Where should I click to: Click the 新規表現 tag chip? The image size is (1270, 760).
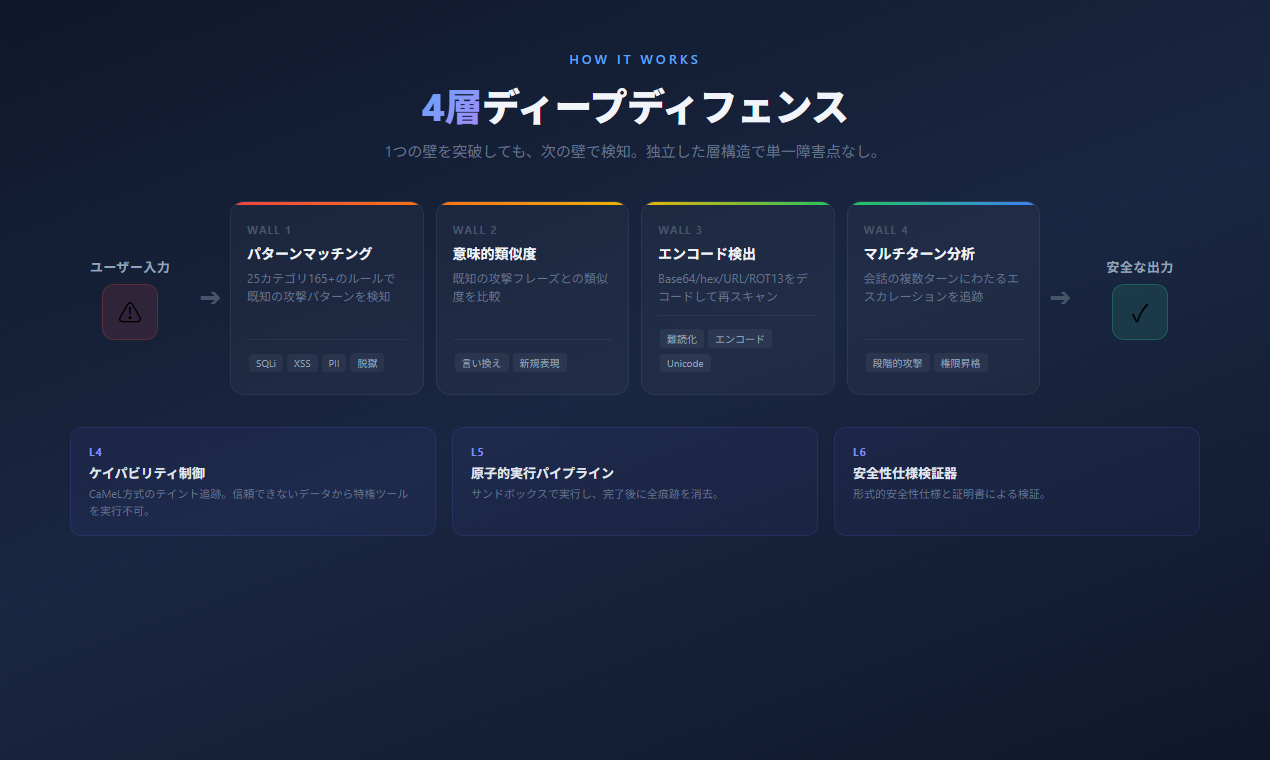pyautogui.click(x=540, y=363)
